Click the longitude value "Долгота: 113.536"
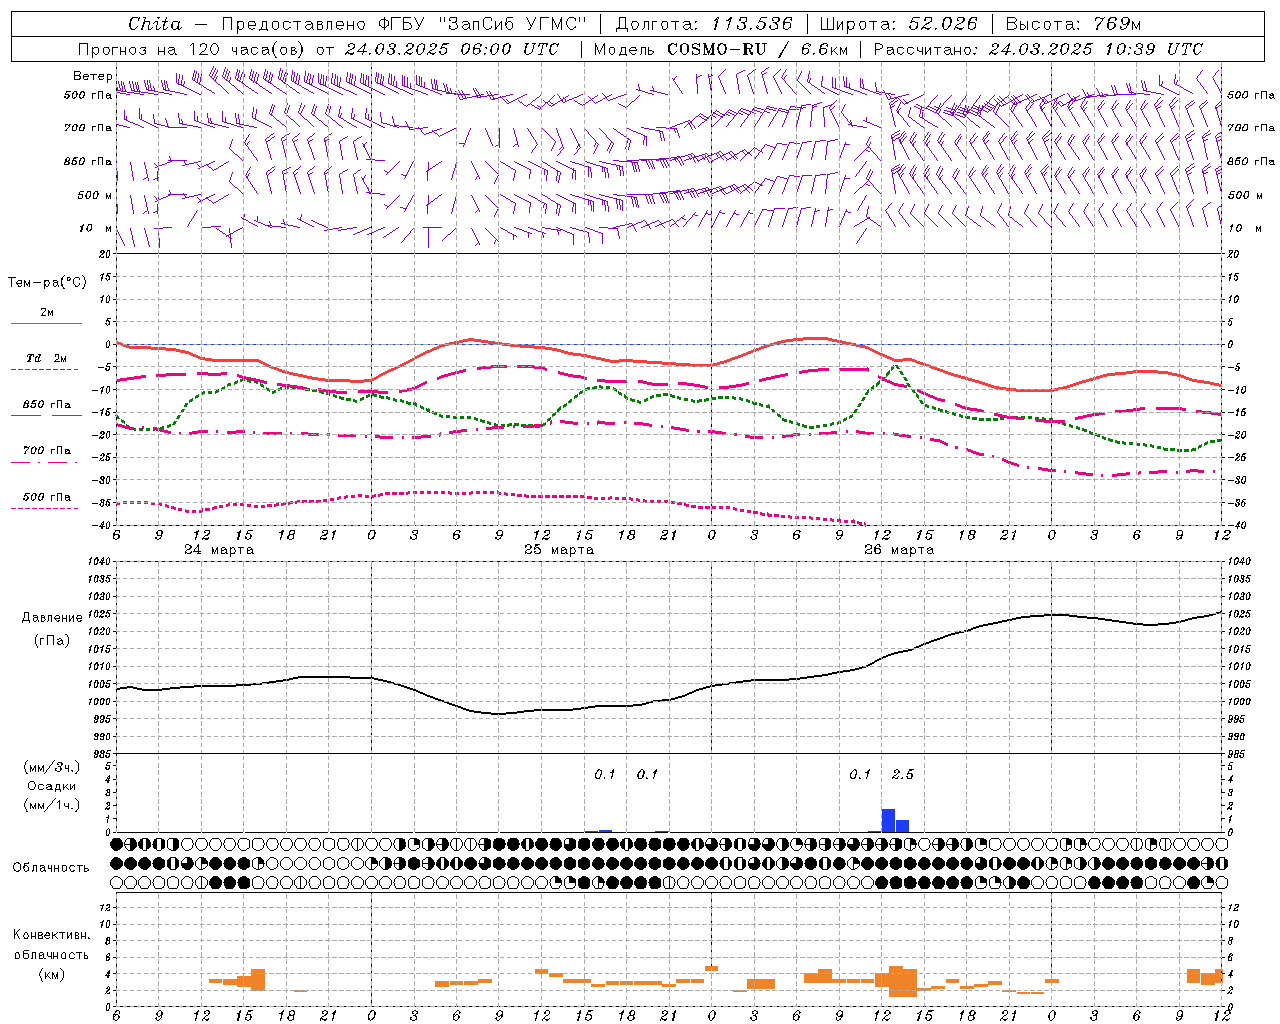Image resolution: width=1280 pixels, height=1024 pixels. (x=704, y=24)
